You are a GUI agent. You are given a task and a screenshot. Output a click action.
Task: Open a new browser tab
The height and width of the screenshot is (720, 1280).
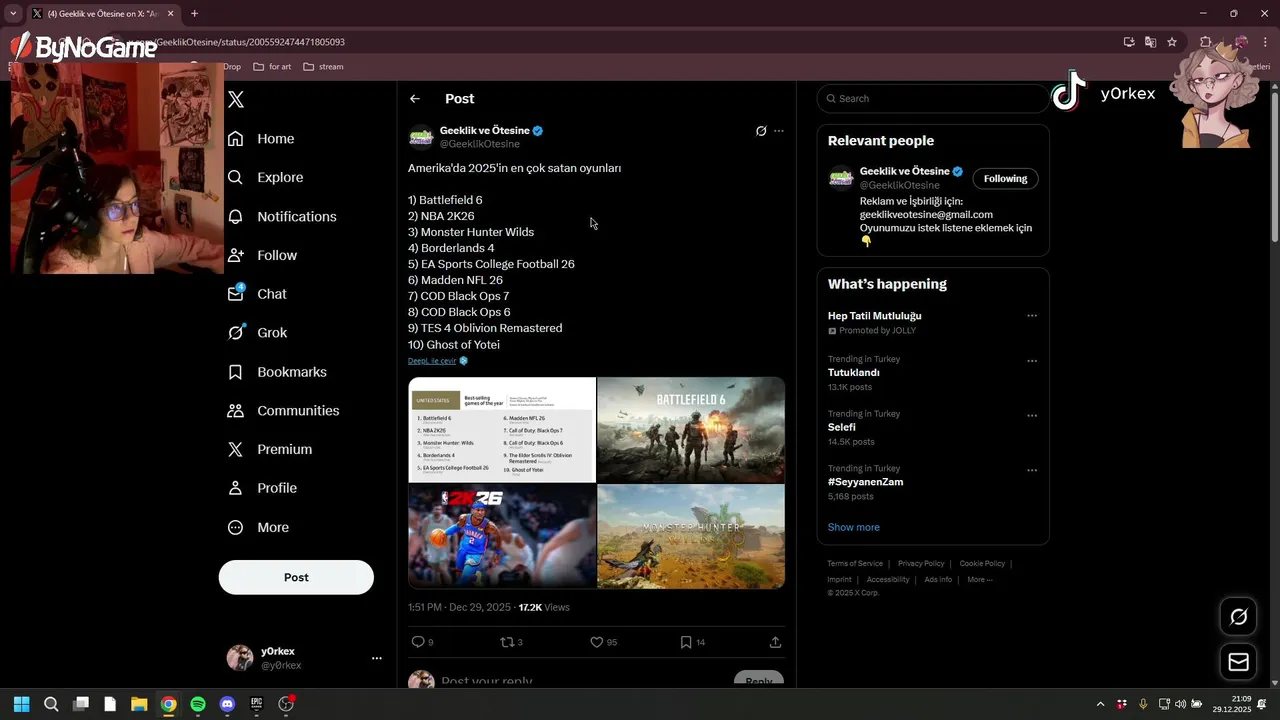pyautogui.click(x=194, y=13)
